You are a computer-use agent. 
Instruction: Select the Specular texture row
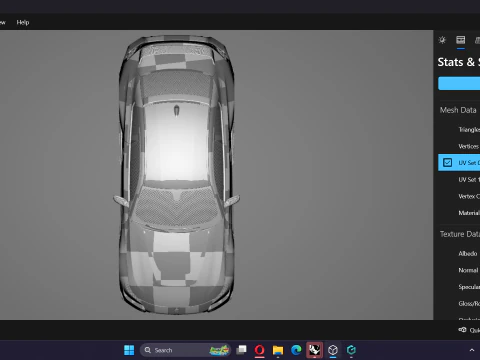459,287
